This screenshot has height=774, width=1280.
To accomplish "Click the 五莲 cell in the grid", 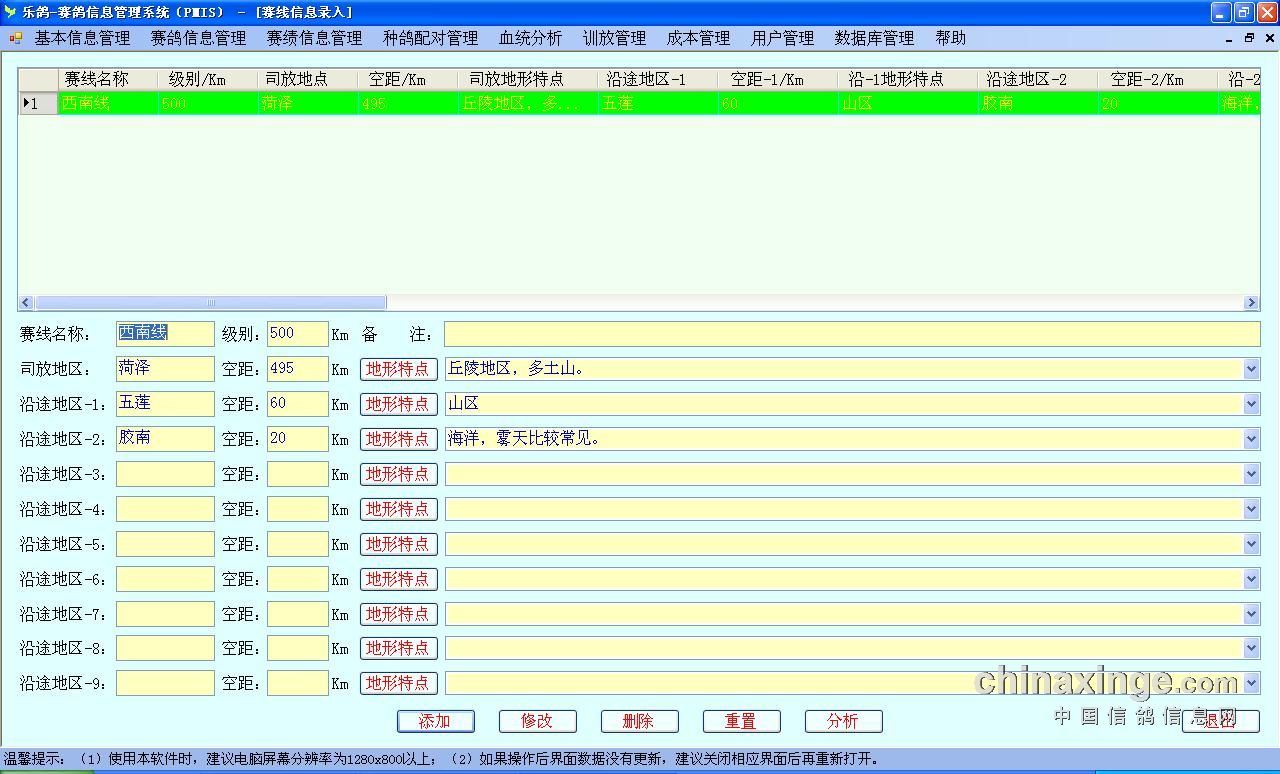I will [657, 103].
